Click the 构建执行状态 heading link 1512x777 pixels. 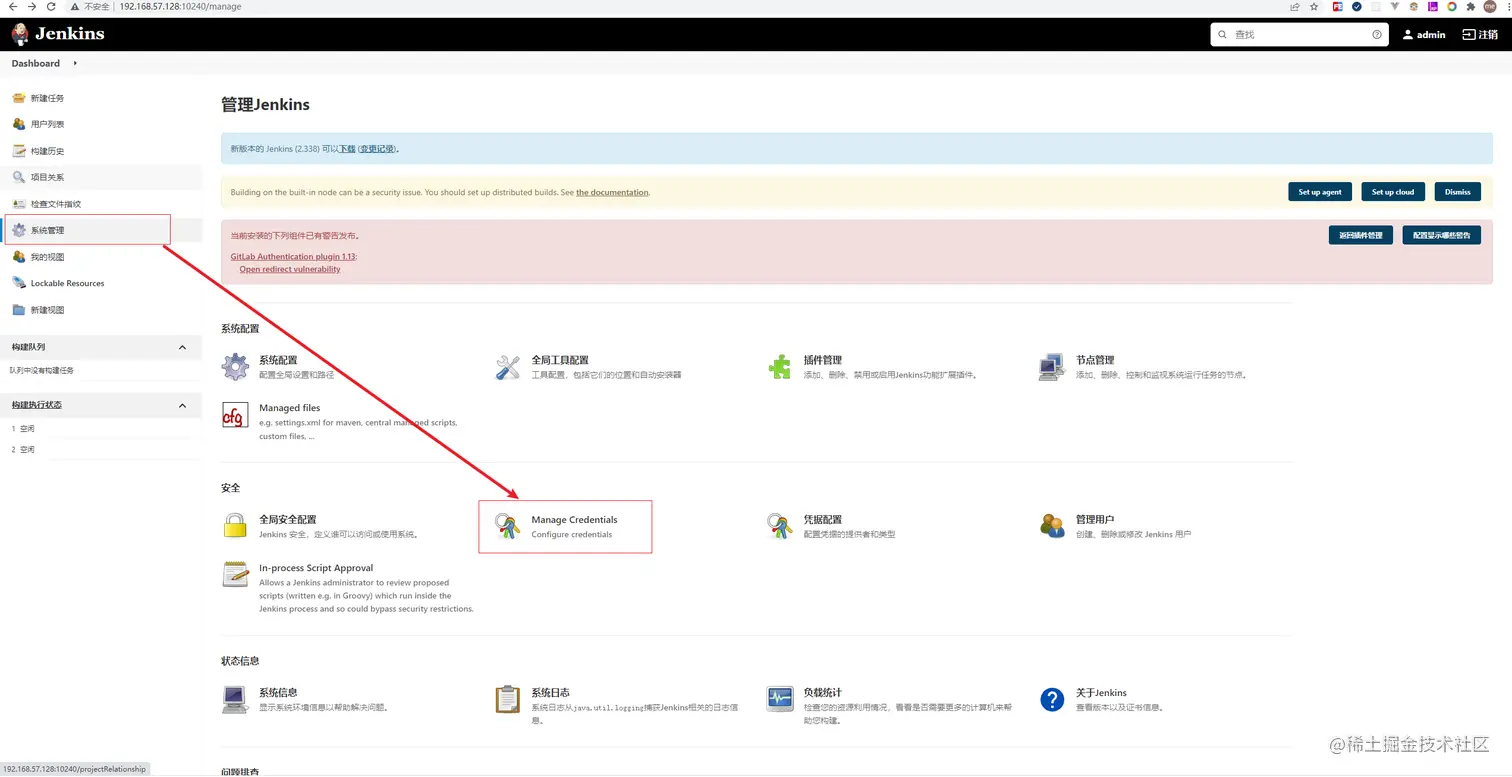(x=37, y=405)
